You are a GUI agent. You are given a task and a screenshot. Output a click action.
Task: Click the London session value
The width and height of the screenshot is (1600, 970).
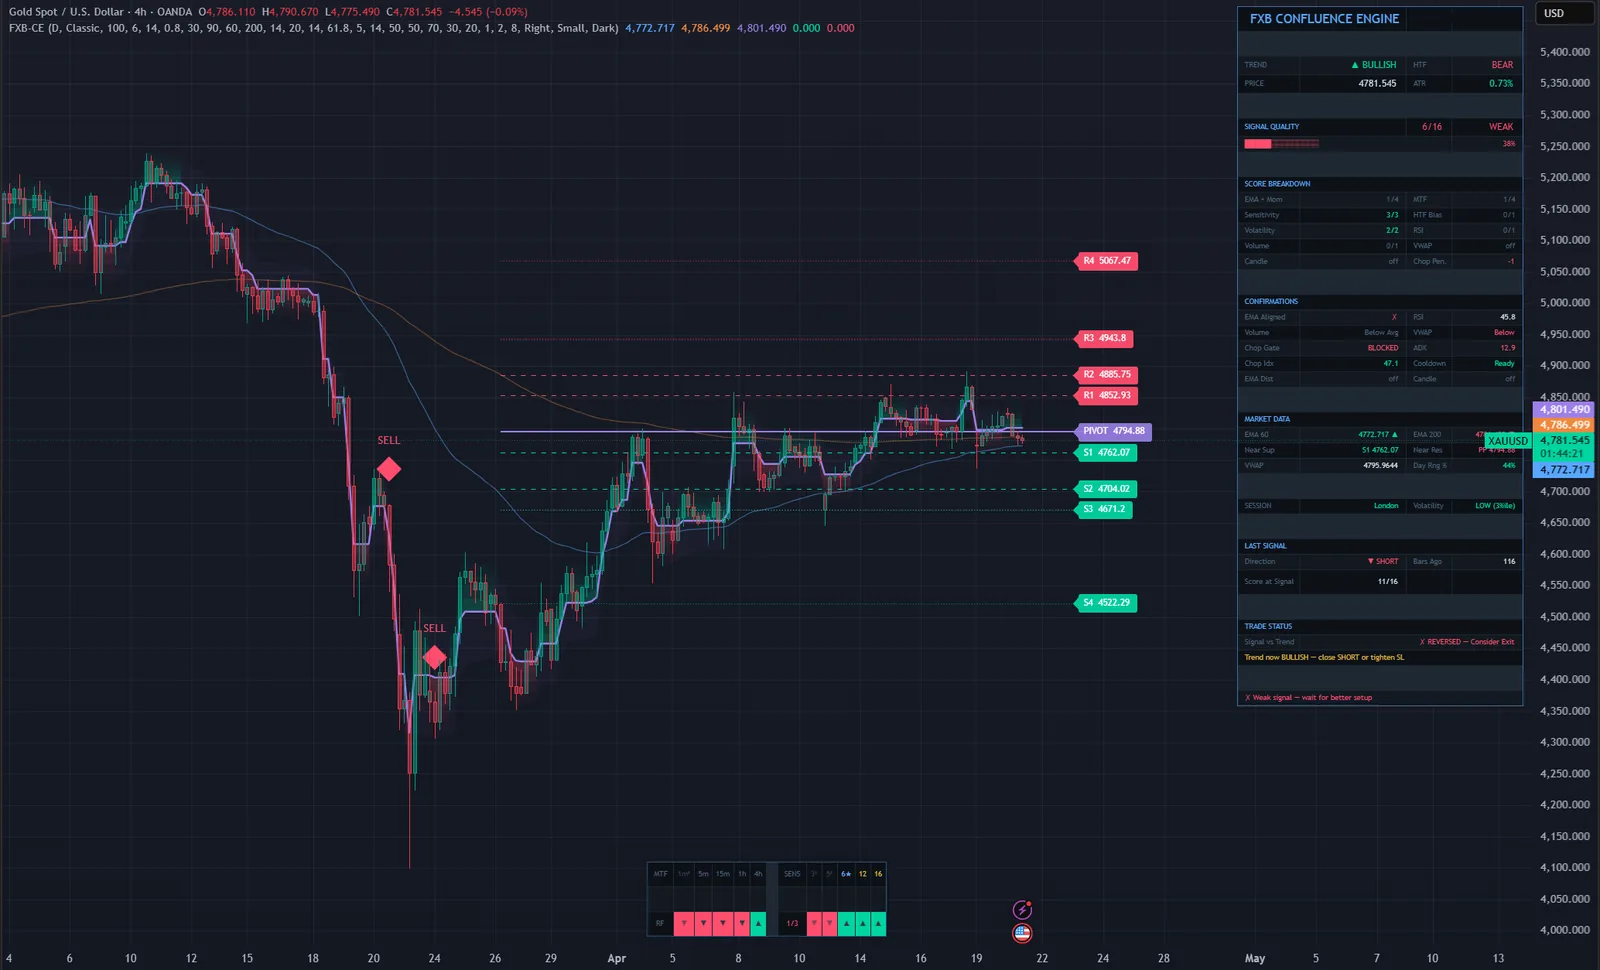pyautogui.click(x=1386, y=506)
